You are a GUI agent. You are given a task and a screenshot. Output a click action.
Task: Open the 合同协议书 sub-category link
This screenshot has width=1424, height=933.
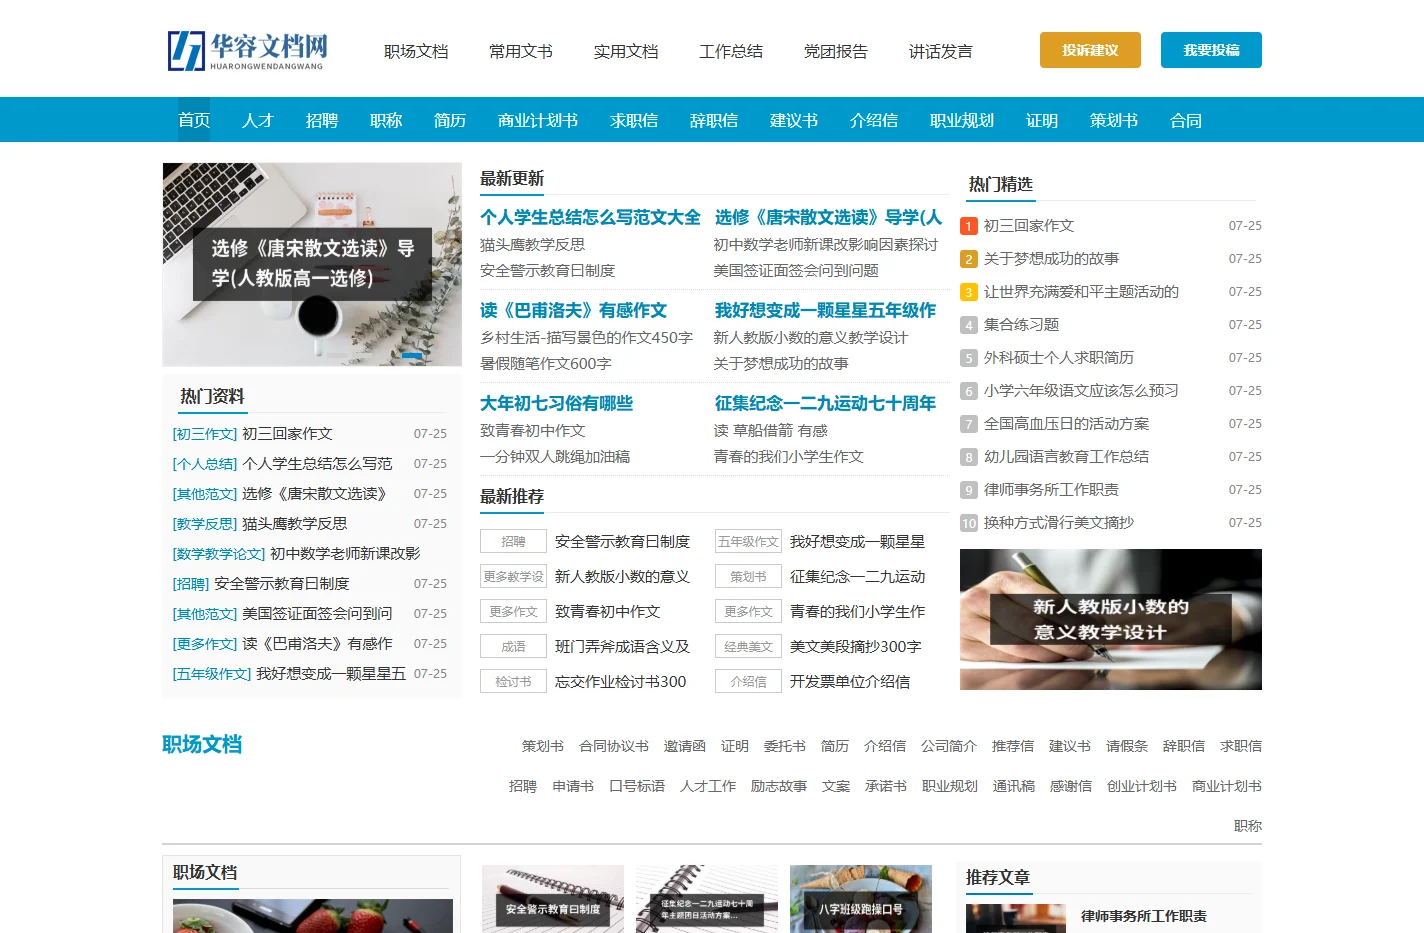614,746
